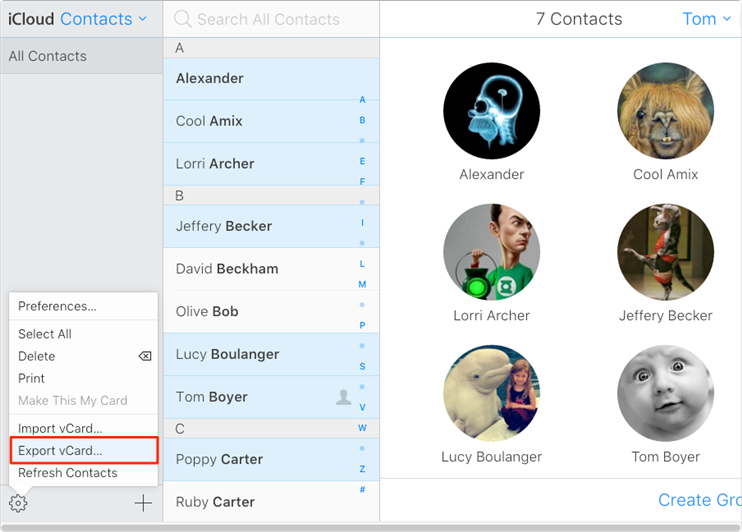Jump to letter M in index
This screenshot has width=742, height=532.
362,284
